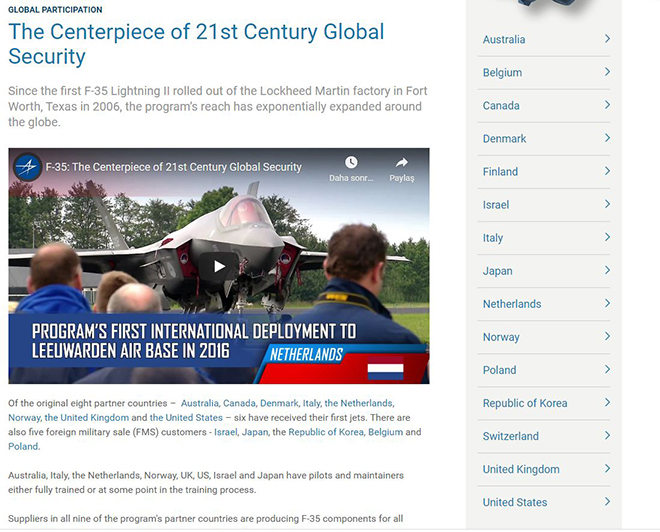The image size is (660, 532).
Task: Select Italy in the country sidebar
Action: 492,238
